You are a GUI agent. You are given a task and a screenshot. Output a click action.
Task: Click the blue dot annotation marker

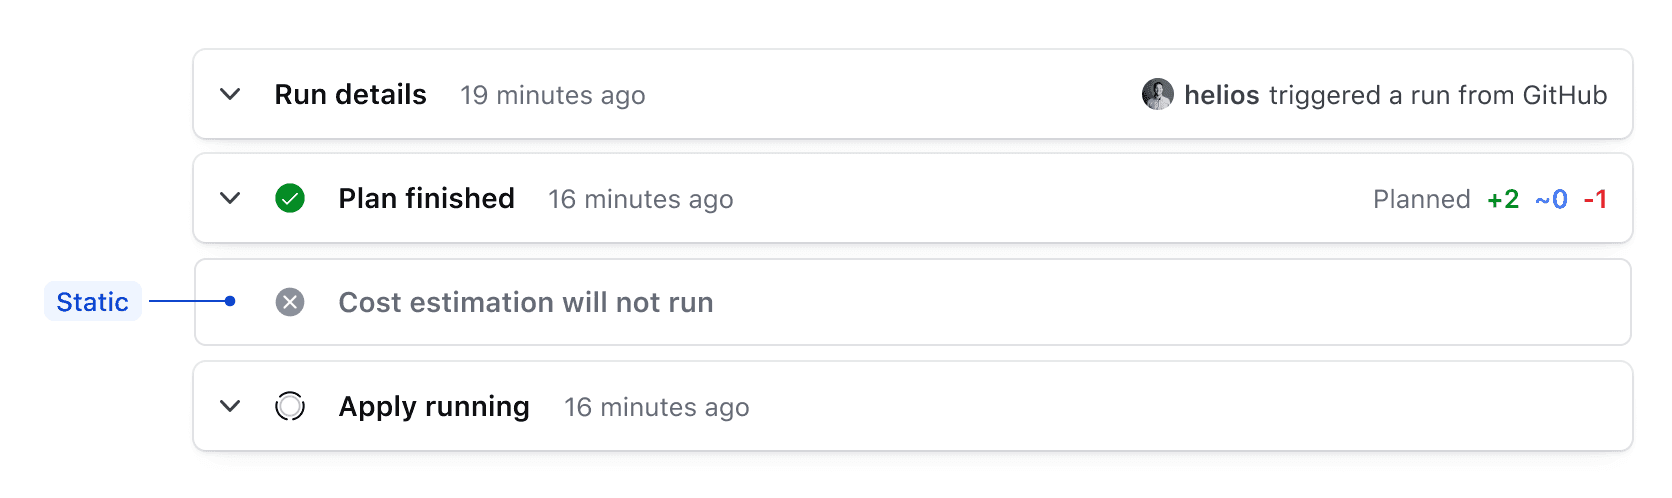[231, 301]
